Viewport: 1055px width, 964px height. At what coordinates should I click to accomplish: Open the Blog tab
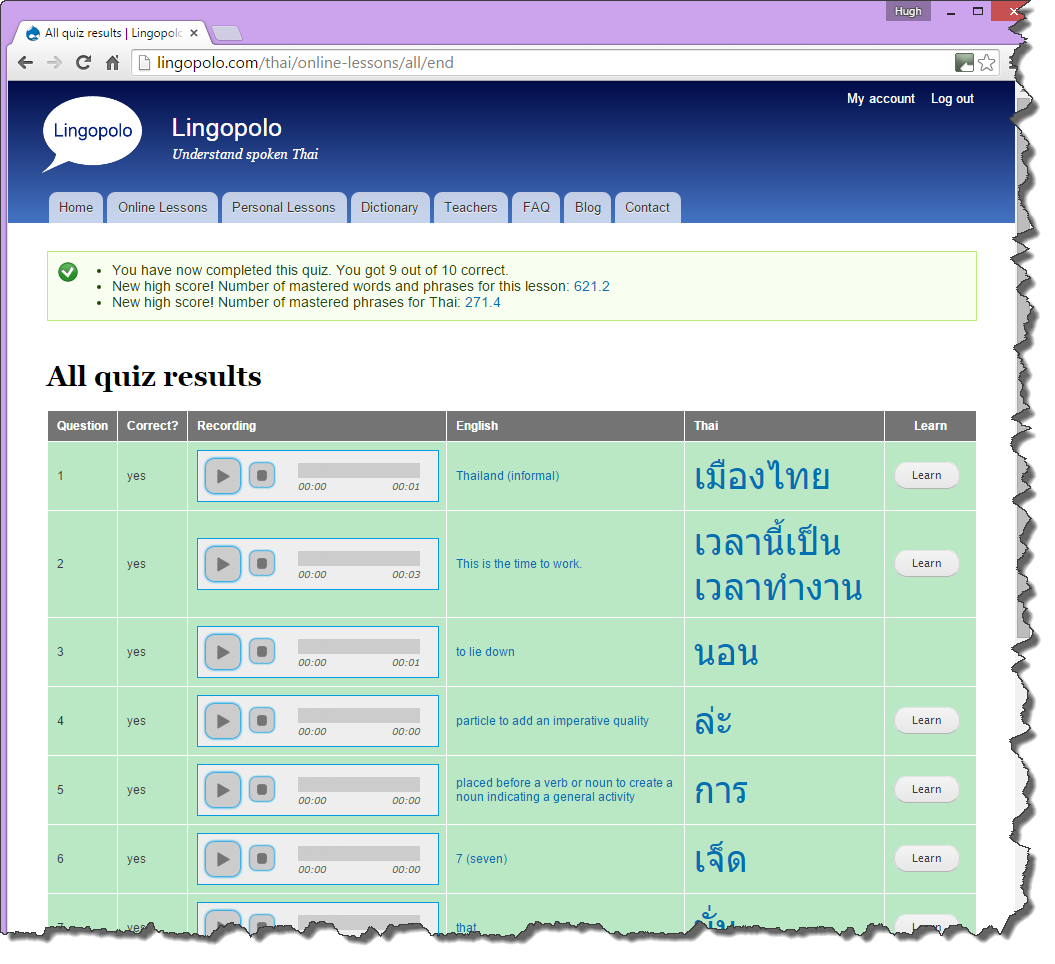click(587, 207)
